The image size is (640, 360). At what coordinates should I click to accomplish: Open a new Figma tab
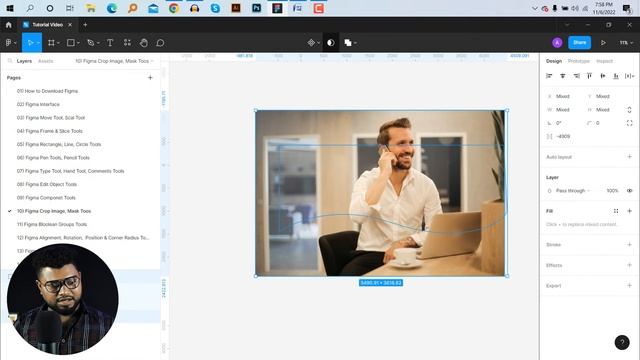click(x=85, y=25)
